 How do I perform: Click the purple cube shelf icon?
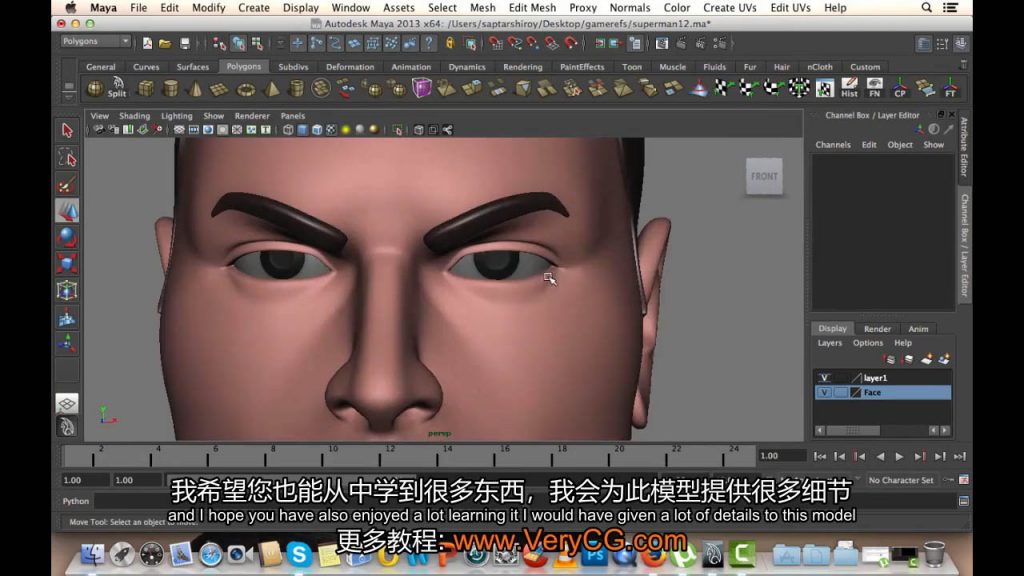coord(421,88)
